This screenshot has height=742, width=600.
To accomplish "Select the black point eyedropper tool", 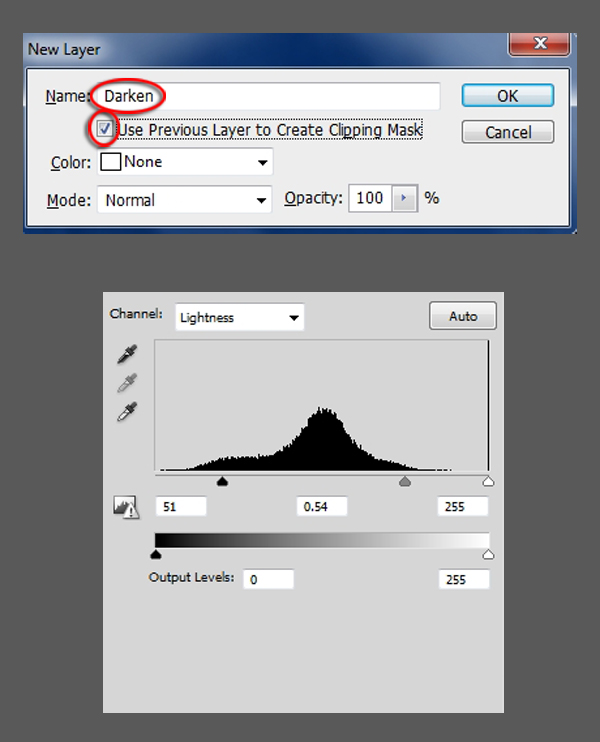I will click(128, 354).
